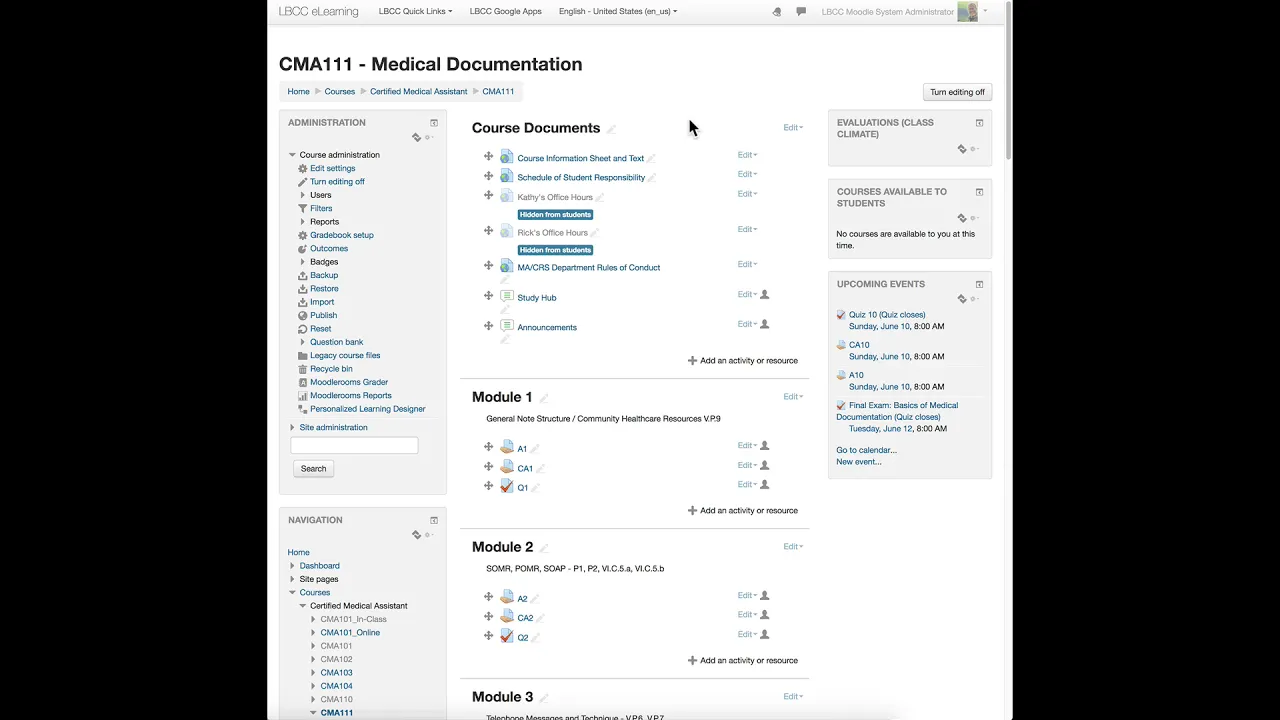
Task: Click plus icon of Module 1 add activity
Action: pyautogui.click(x=692, y=510)
